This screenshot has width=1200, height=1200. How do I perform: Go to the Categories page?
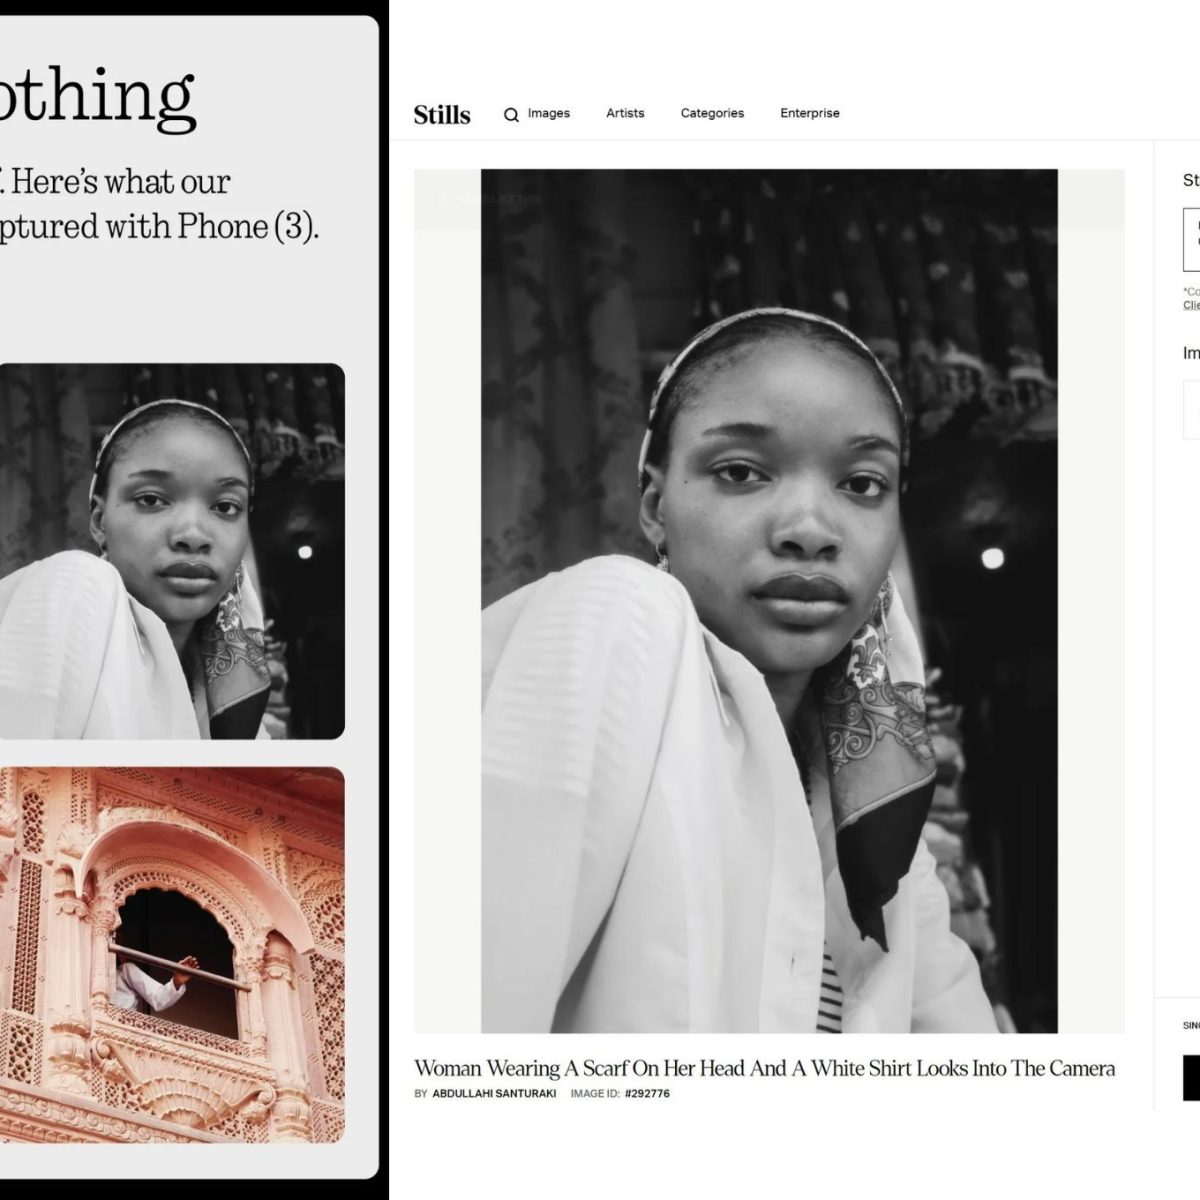click(712, 113)
